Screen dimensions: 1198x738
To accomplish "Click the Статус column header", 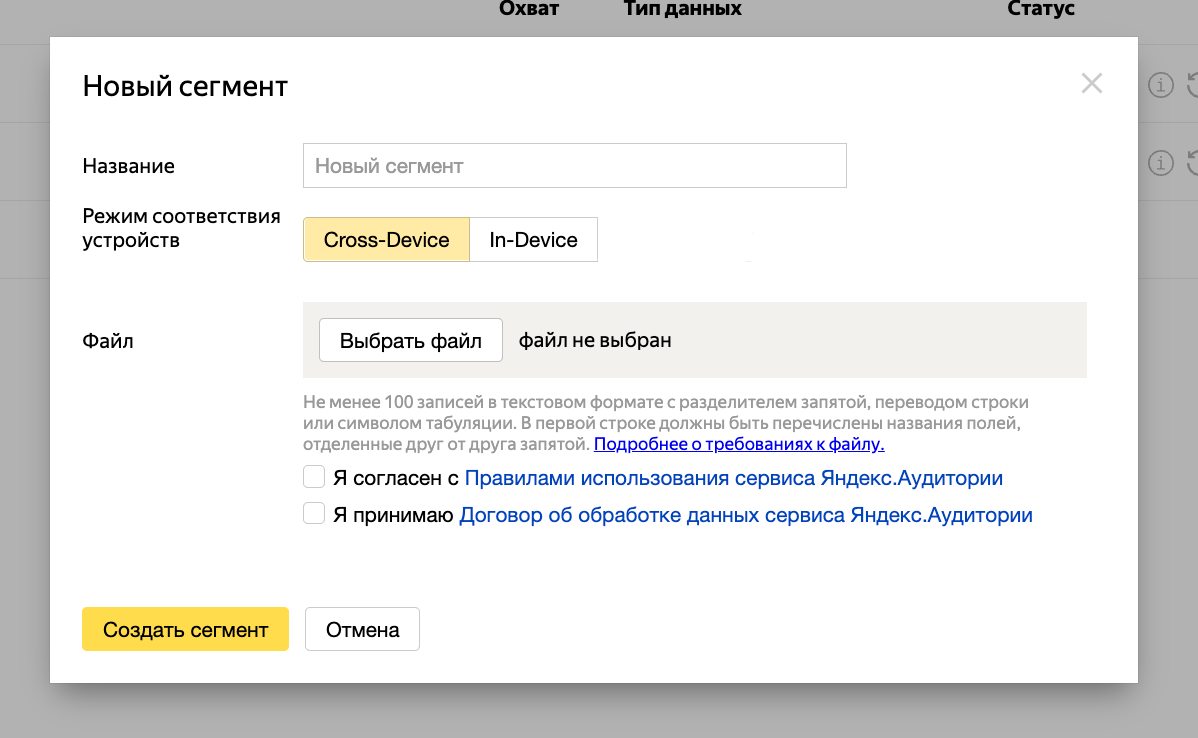I will [1041, 9].
